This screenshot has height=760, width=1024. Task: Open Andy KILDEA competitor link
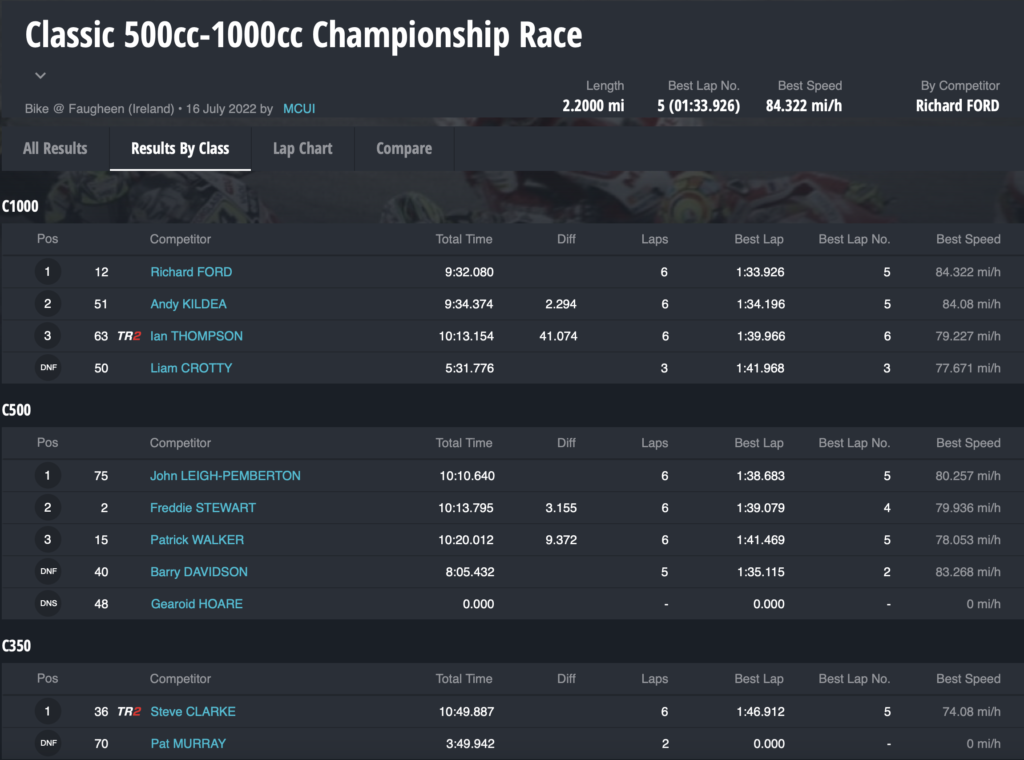[x=188, y=304]
